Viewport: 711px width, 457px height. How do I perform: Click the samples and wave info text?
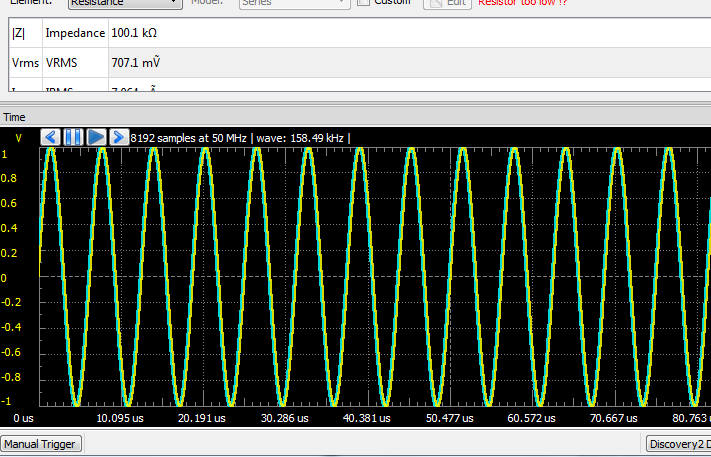click(240, 138)
